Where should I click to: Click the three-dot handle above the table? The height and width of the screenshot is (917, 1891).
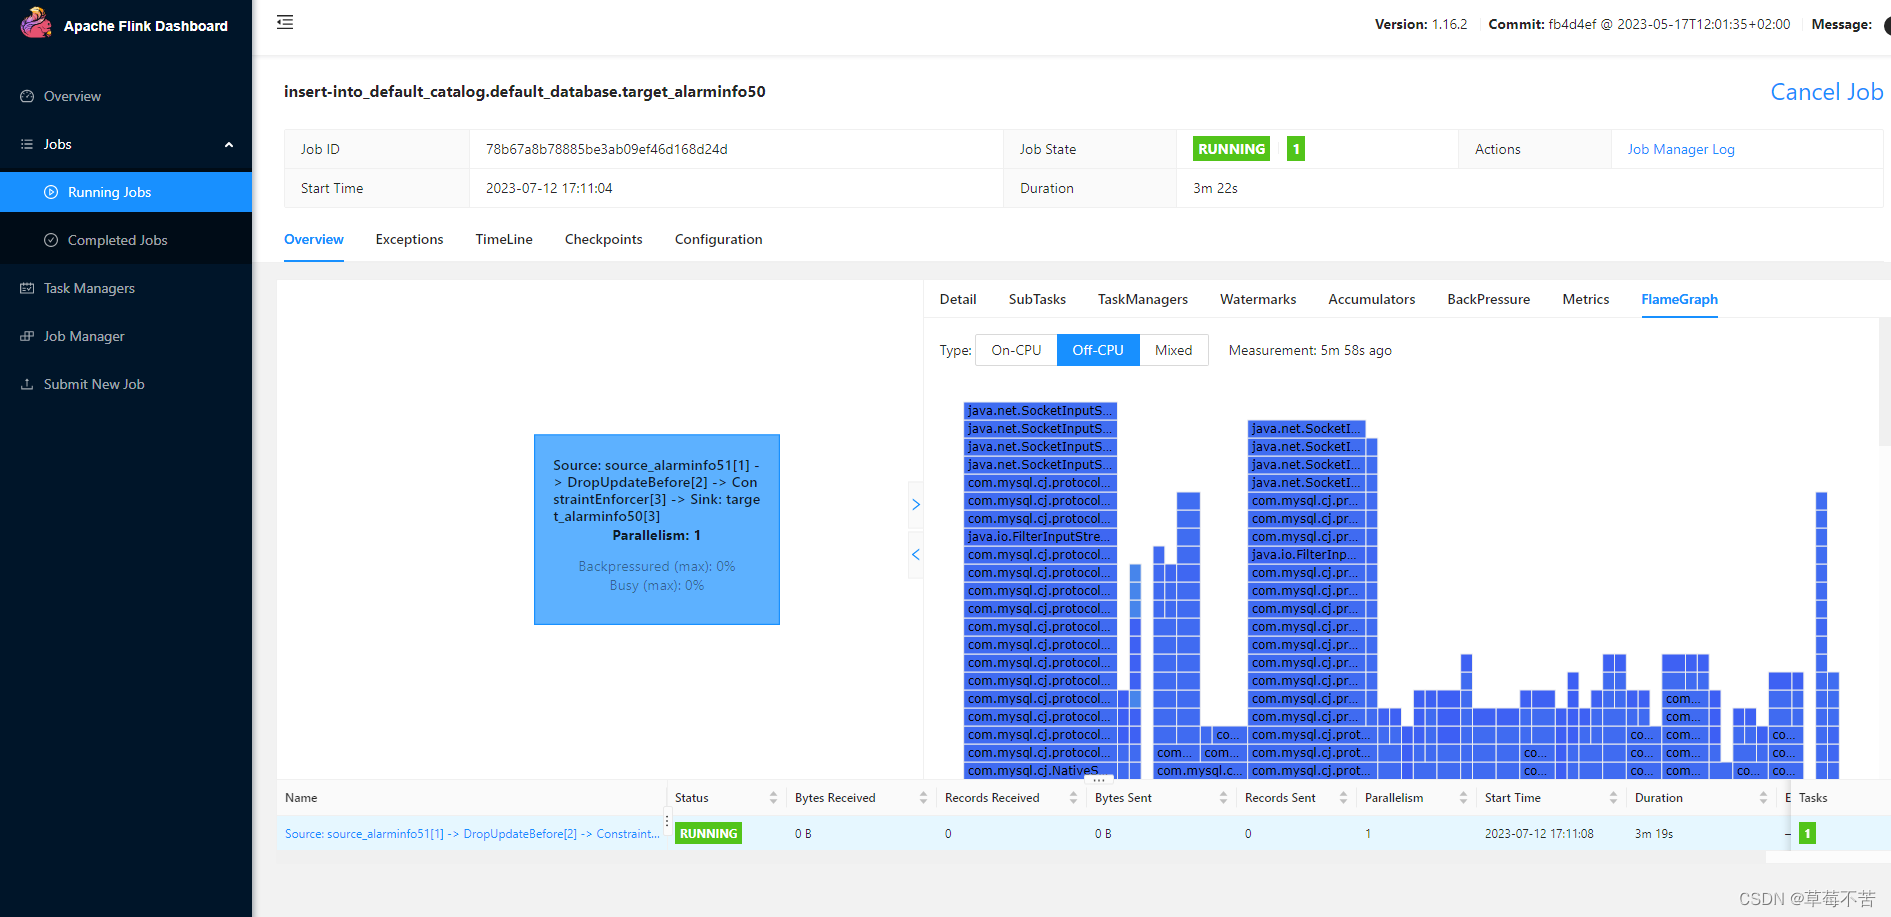(x=1098, y=779)
